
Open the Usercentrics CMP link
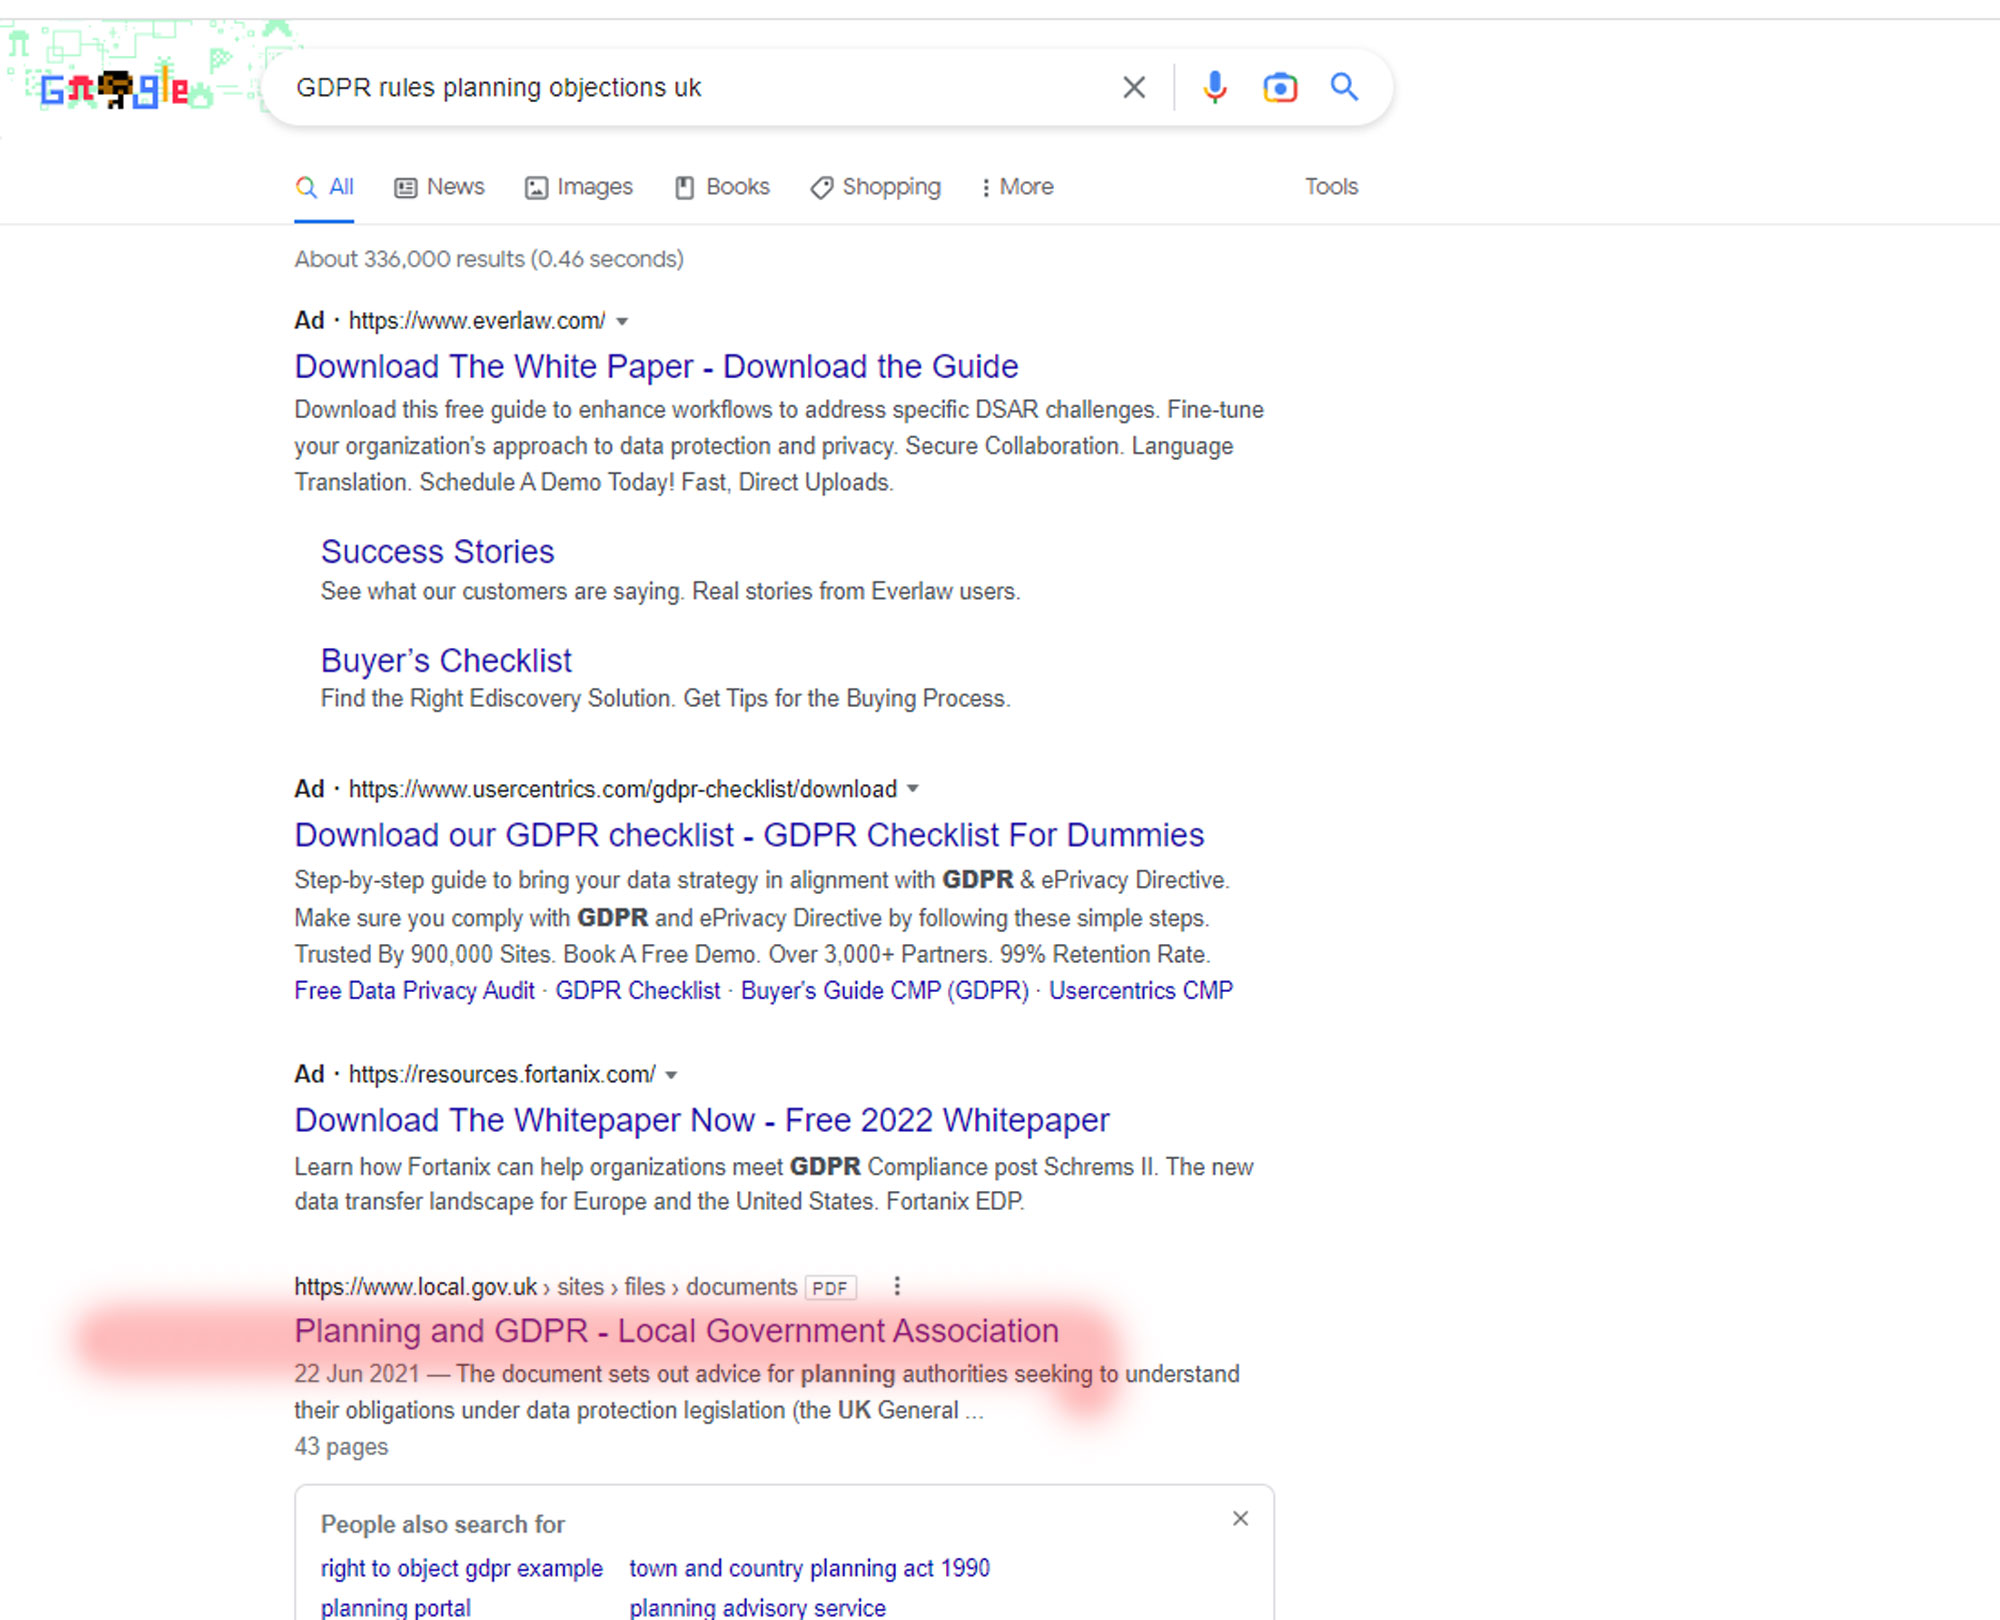pos(1141,991)
